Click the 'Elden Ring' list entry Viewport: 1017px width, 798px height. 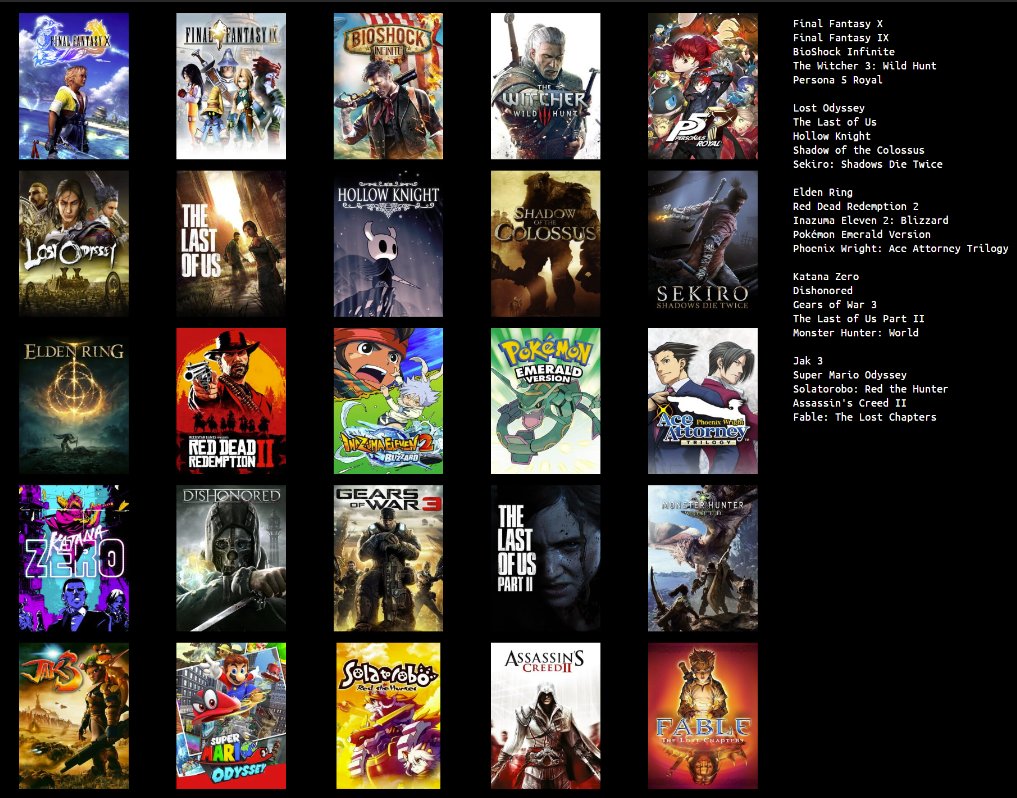pyautogui.click(x=822, y=192)
